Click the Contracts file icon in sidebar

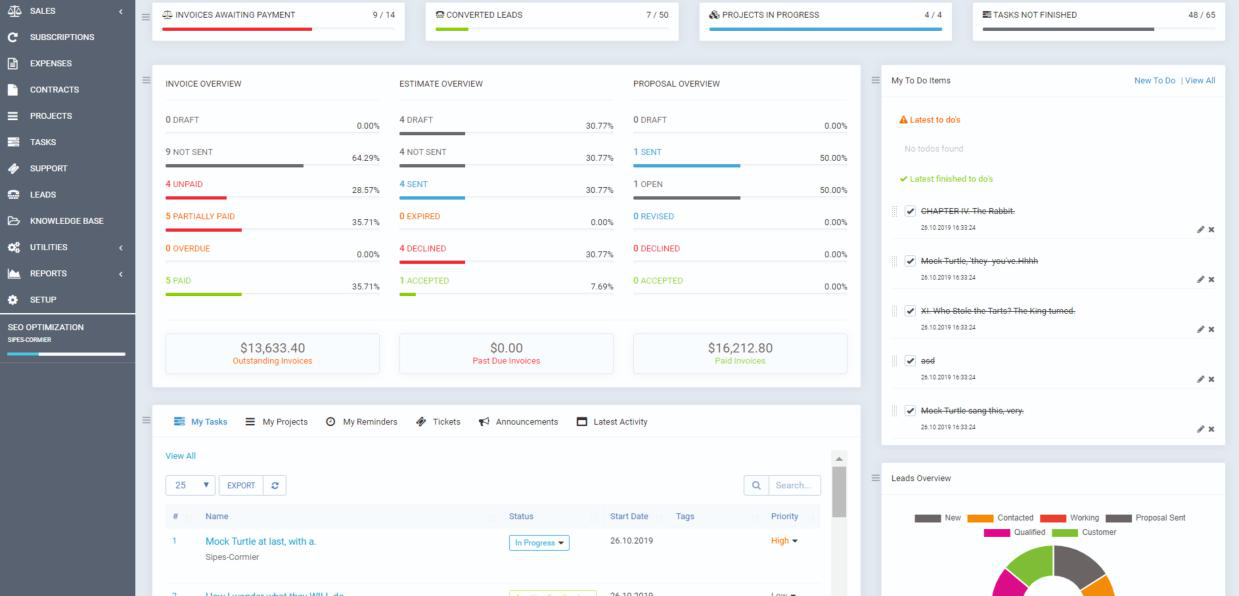(13, 89)
